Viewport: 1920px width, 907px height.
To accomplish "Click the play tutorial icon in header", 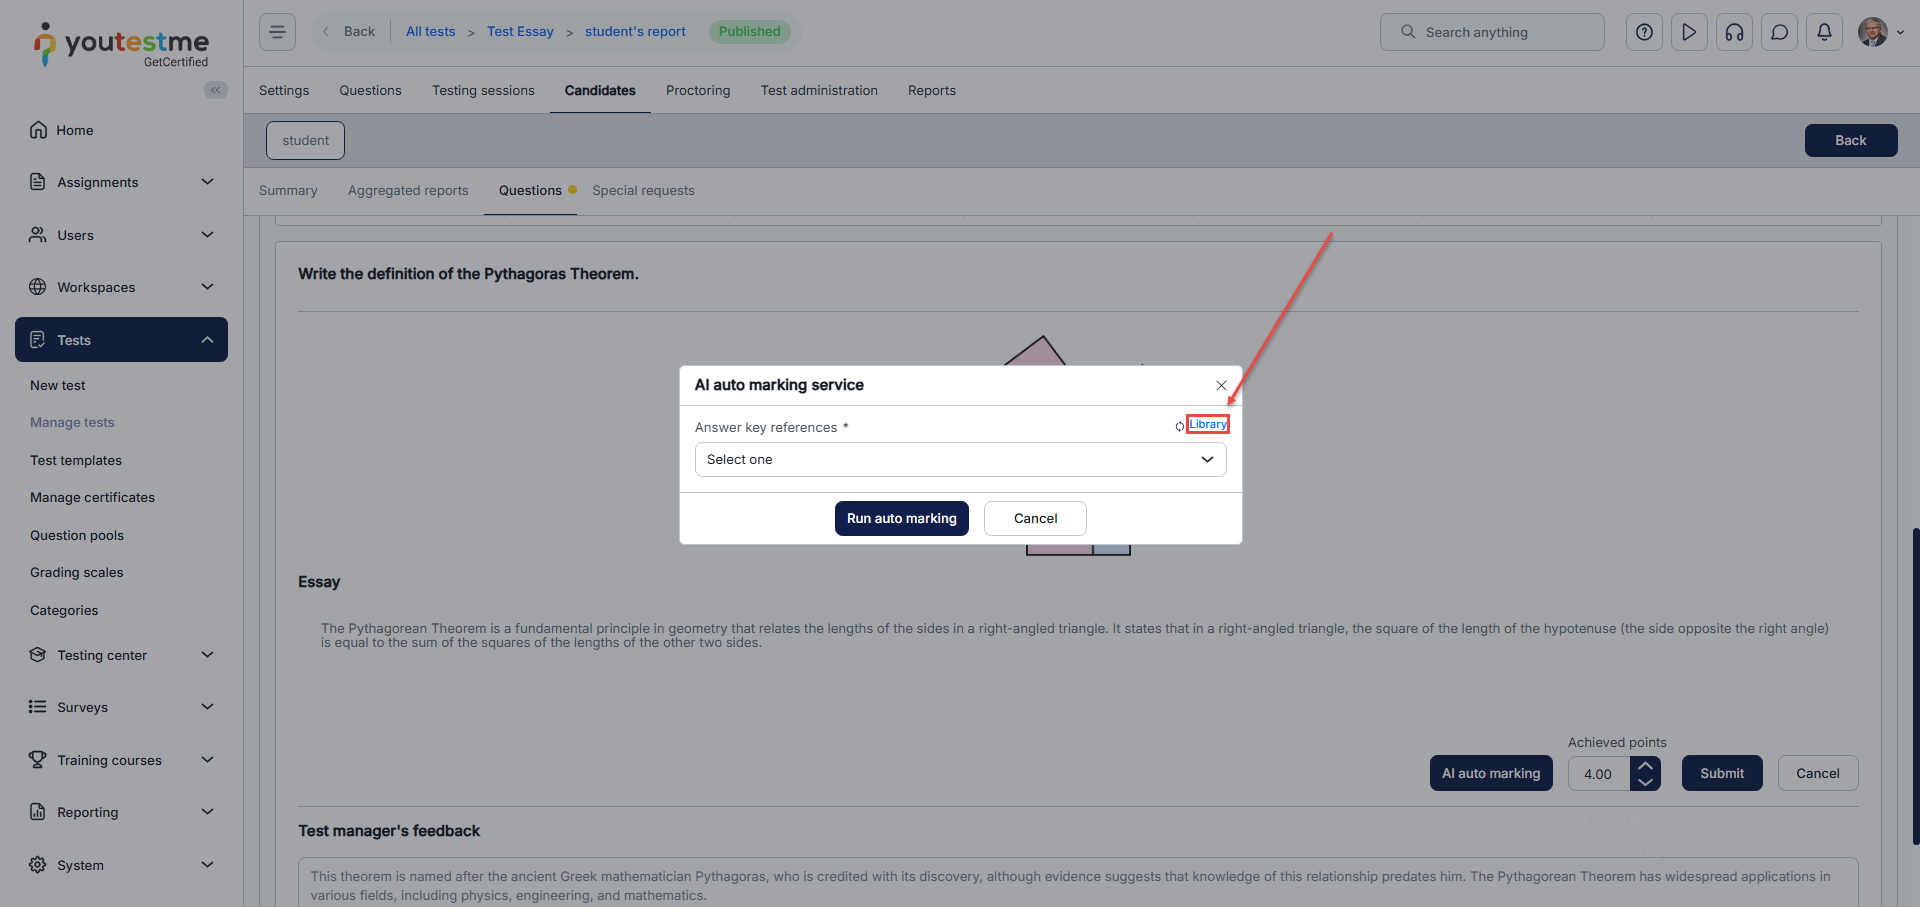I will [x=1689, y=32].
